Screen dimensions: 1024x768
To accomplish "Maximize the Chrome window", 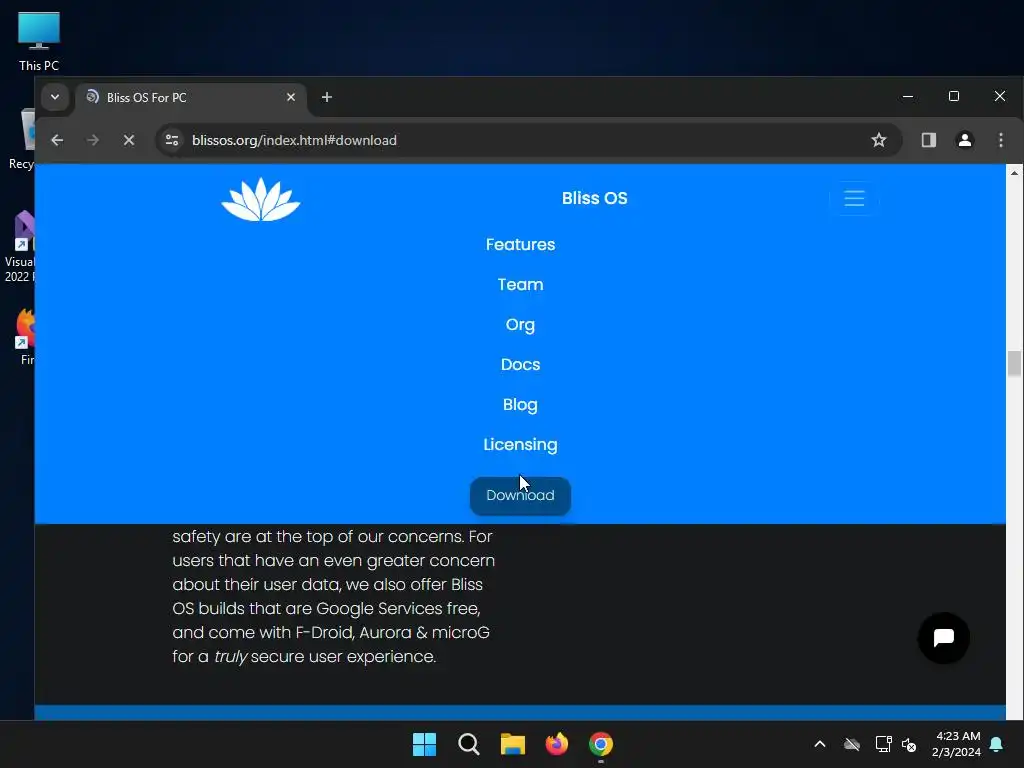I will coord(953,97).
